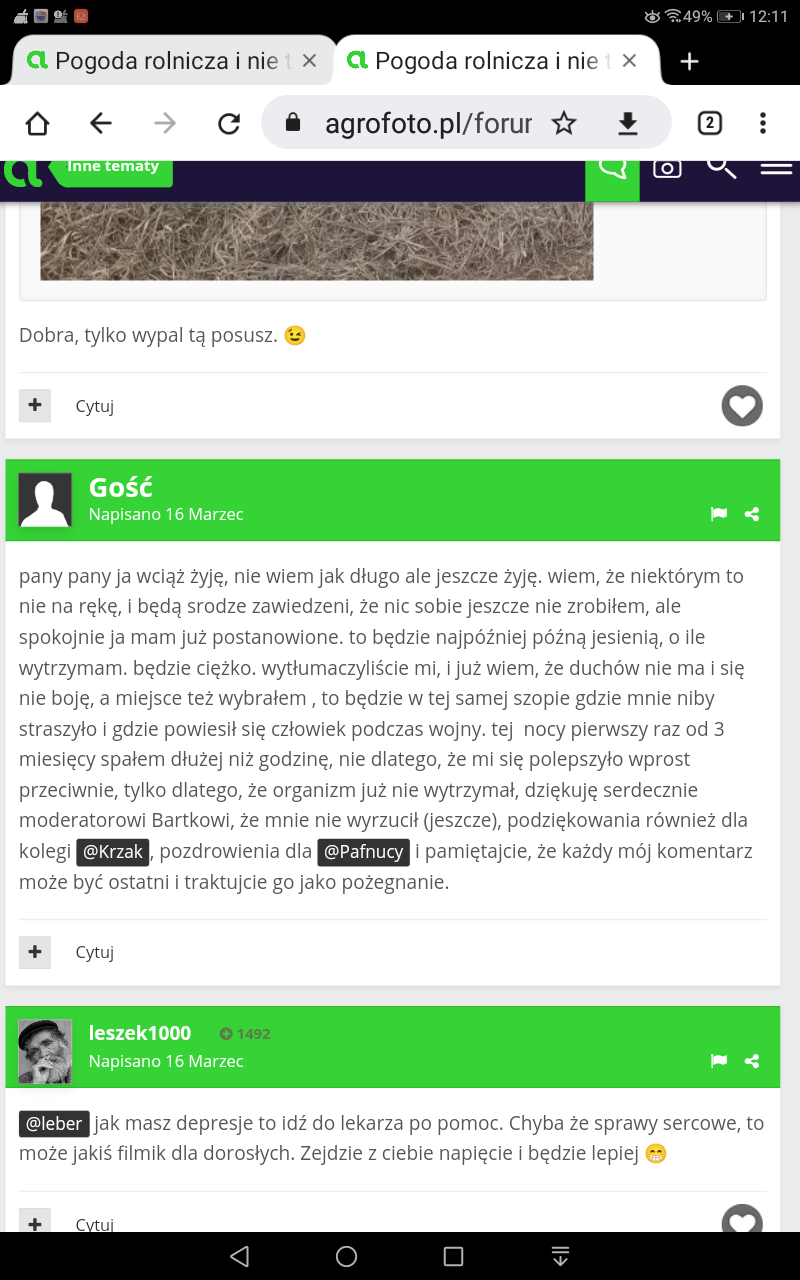Share Gość's post via share icon
Viewport: 800px width, 1280px height.
pyautogui.click(x=752, y=514)
